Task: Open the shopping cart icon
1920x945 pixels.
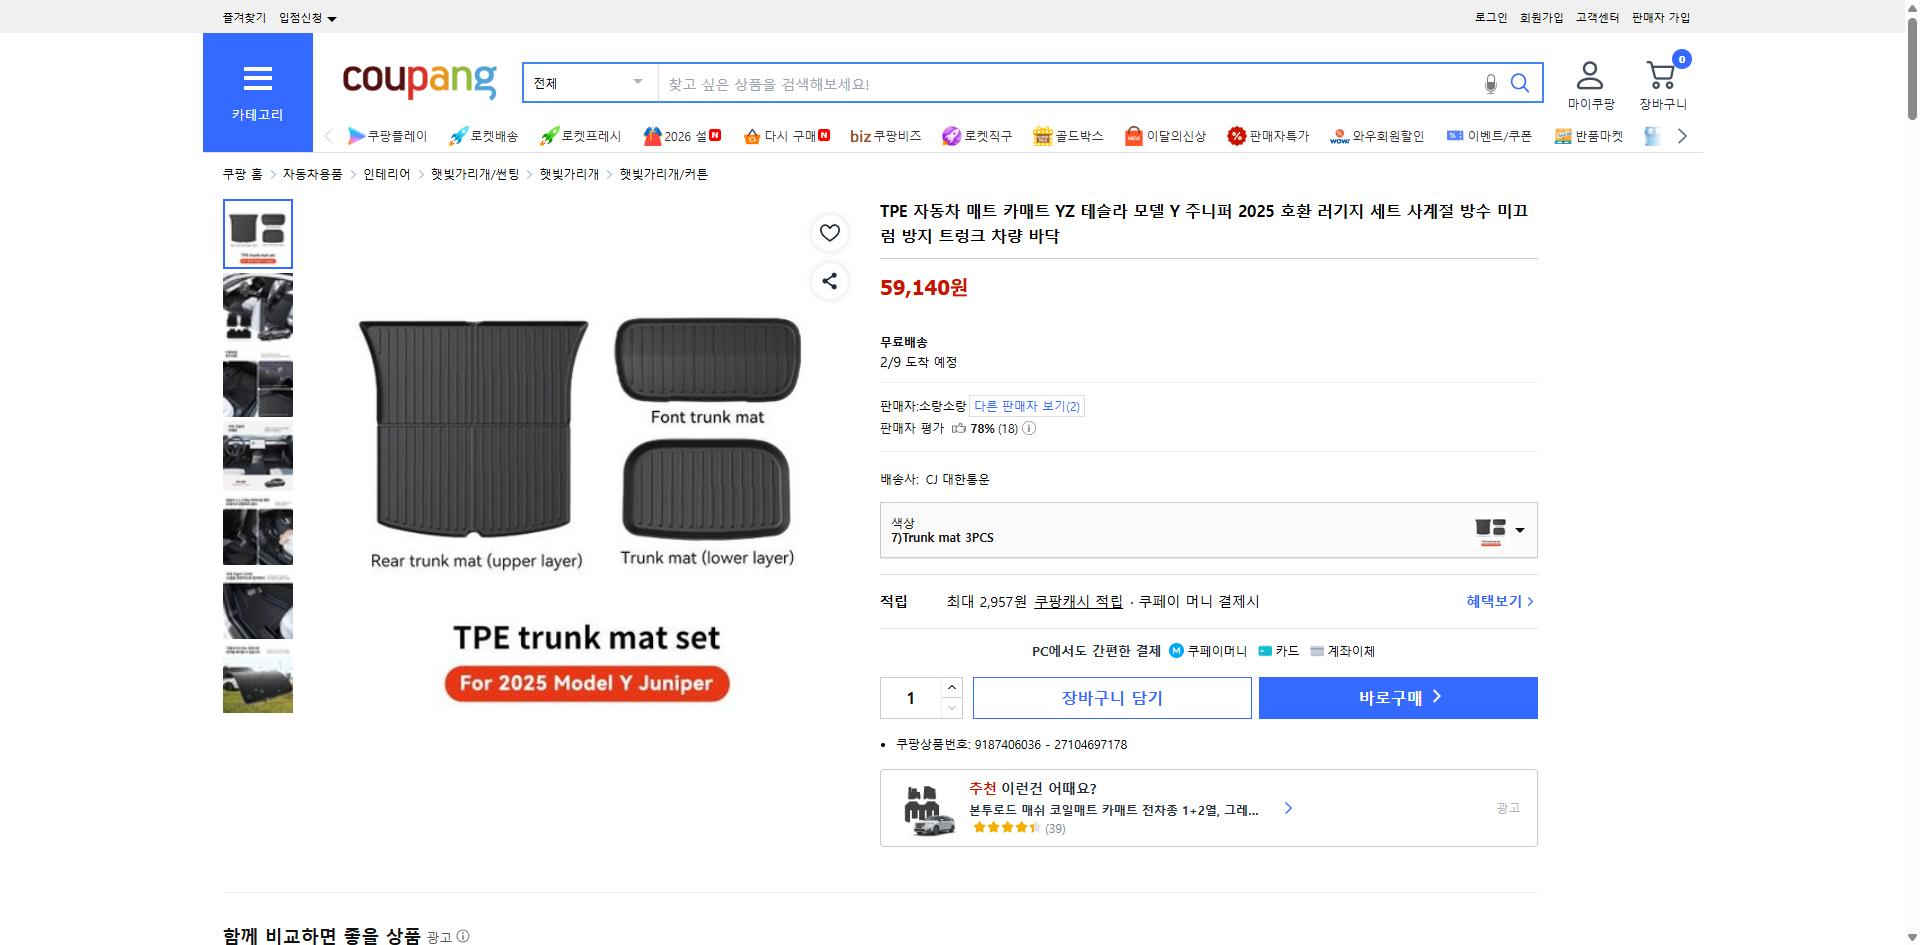Action: pos(1662,76)
